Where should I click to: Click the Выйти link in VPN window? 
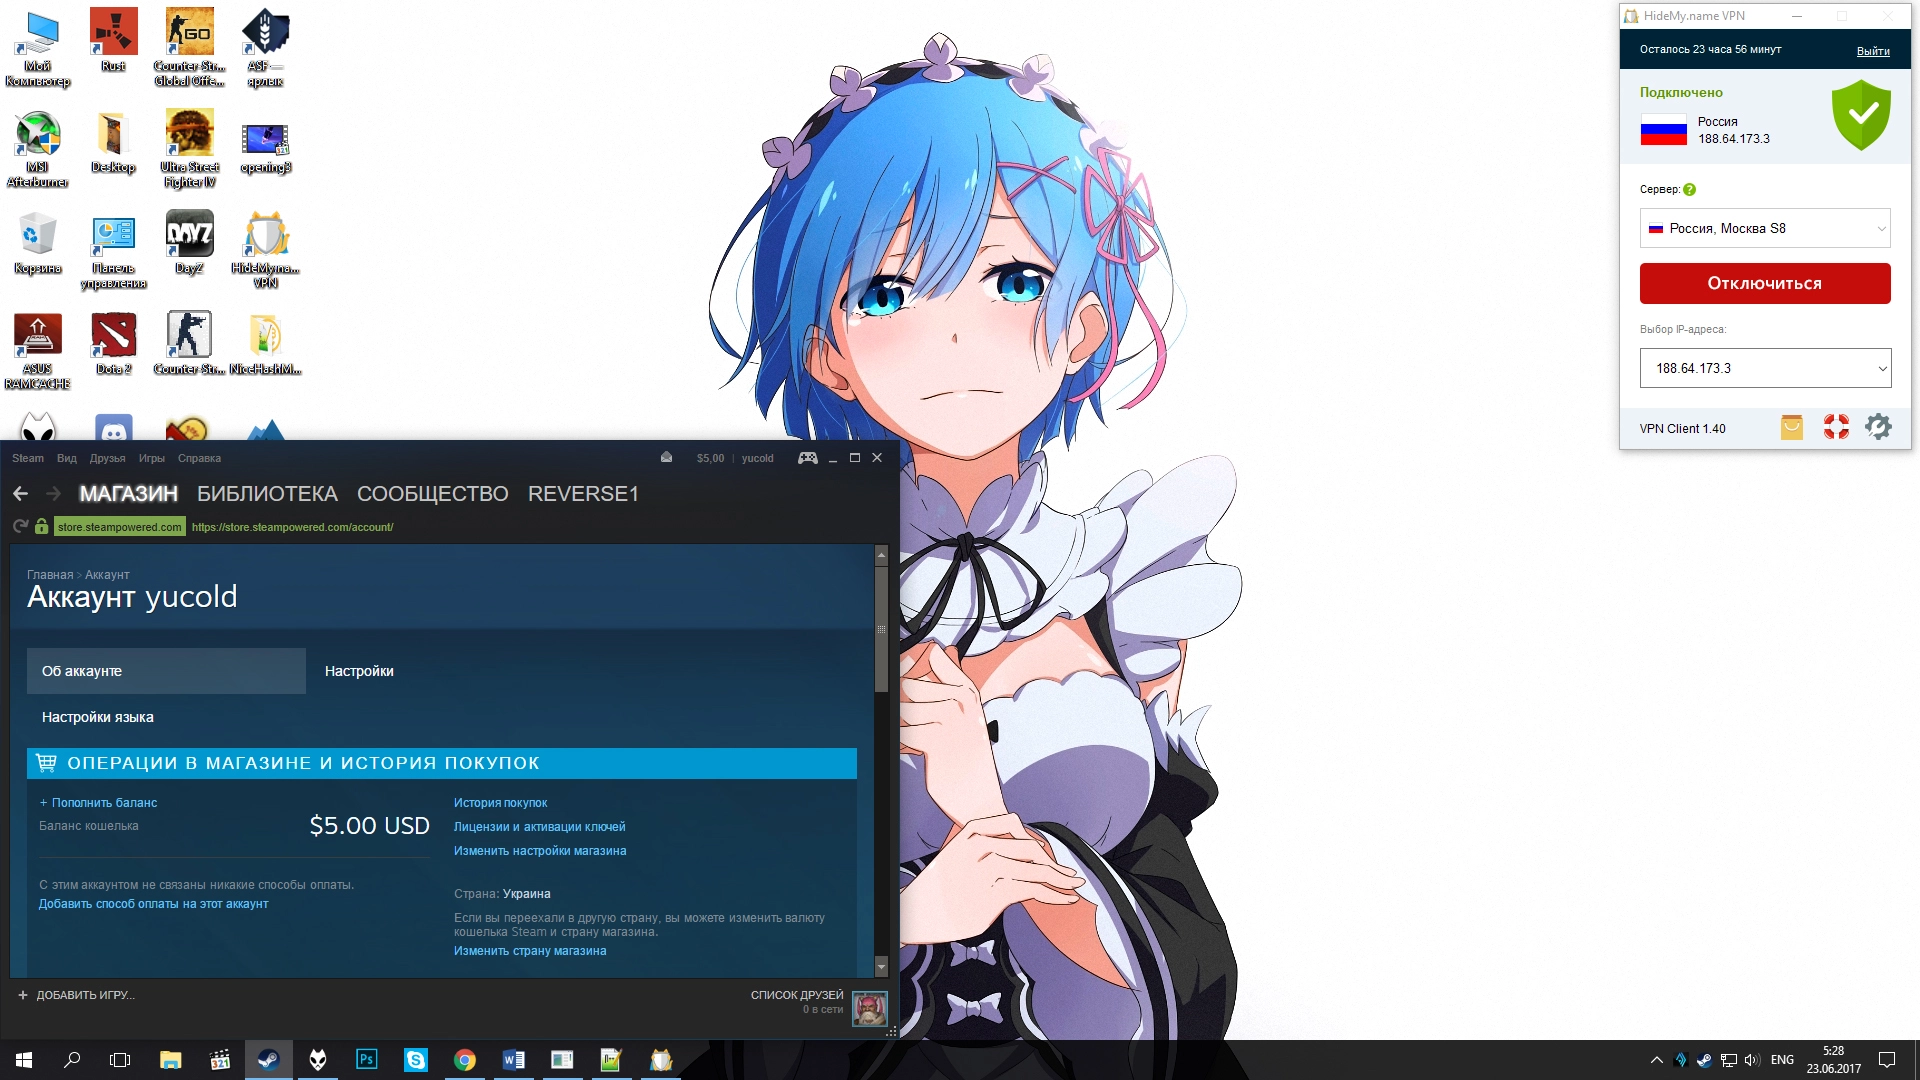pos(1873,51)
